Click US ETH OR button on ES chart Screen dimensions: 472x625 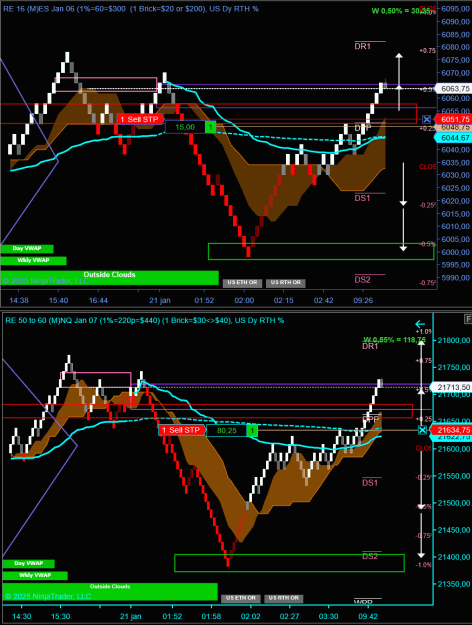click(x=242, y=283)
